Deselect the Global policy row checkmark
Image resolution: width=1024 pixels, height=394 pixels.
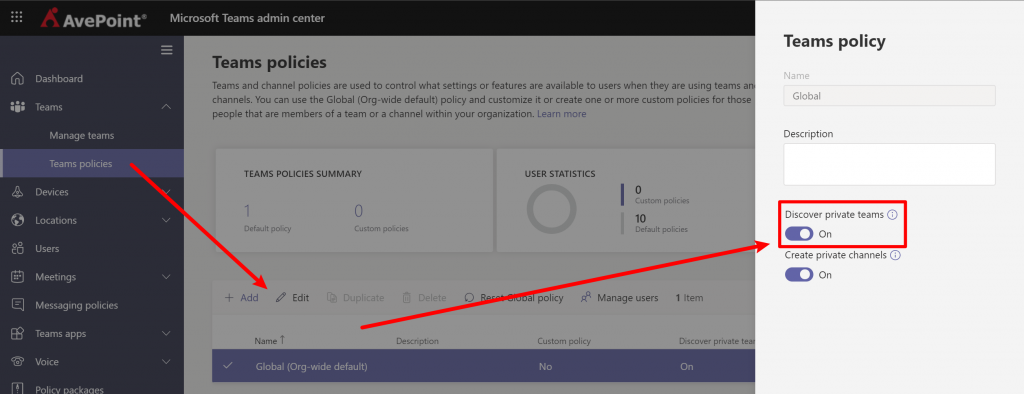coord(228,366)
